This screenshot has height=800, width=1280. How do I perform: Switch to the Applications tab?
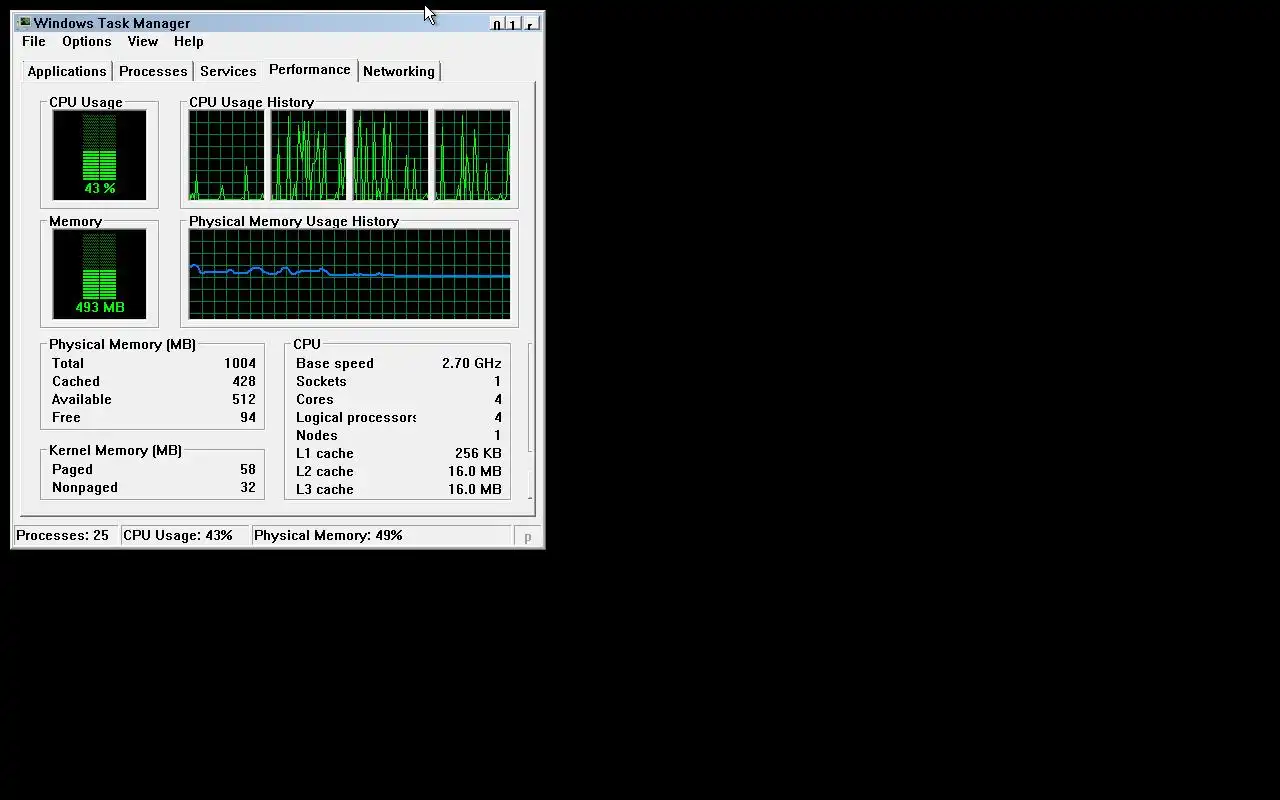pyautogui.click(x=67, y=71)
